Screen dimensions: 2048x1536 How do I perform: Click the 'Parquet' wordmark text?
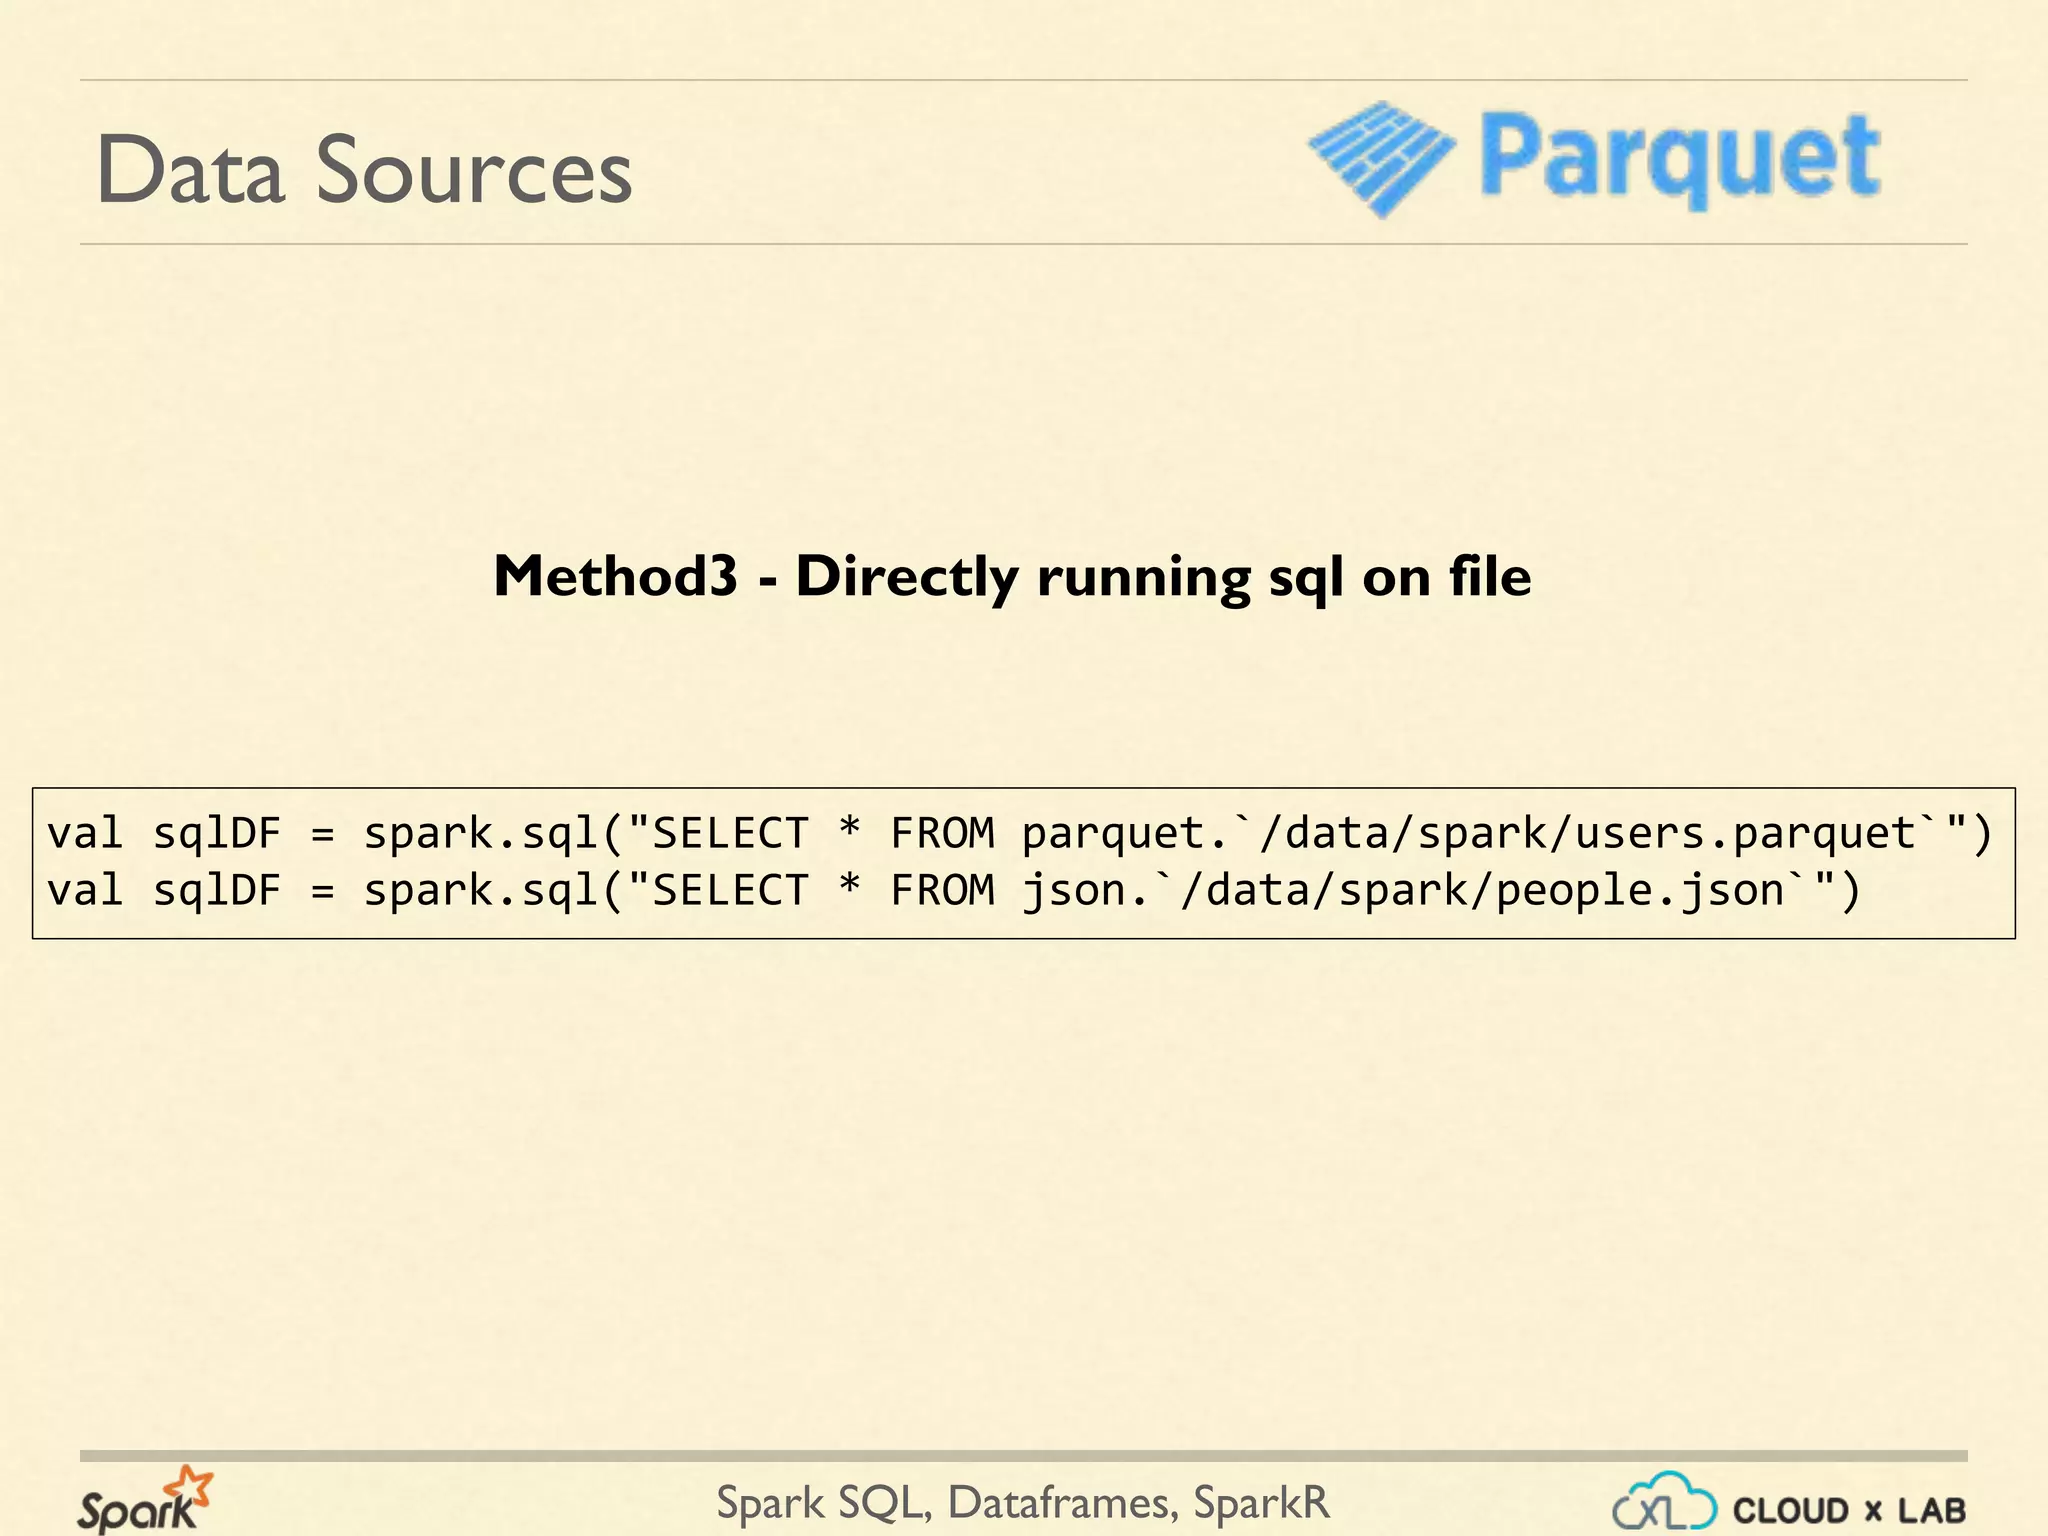click(1680, 160)
